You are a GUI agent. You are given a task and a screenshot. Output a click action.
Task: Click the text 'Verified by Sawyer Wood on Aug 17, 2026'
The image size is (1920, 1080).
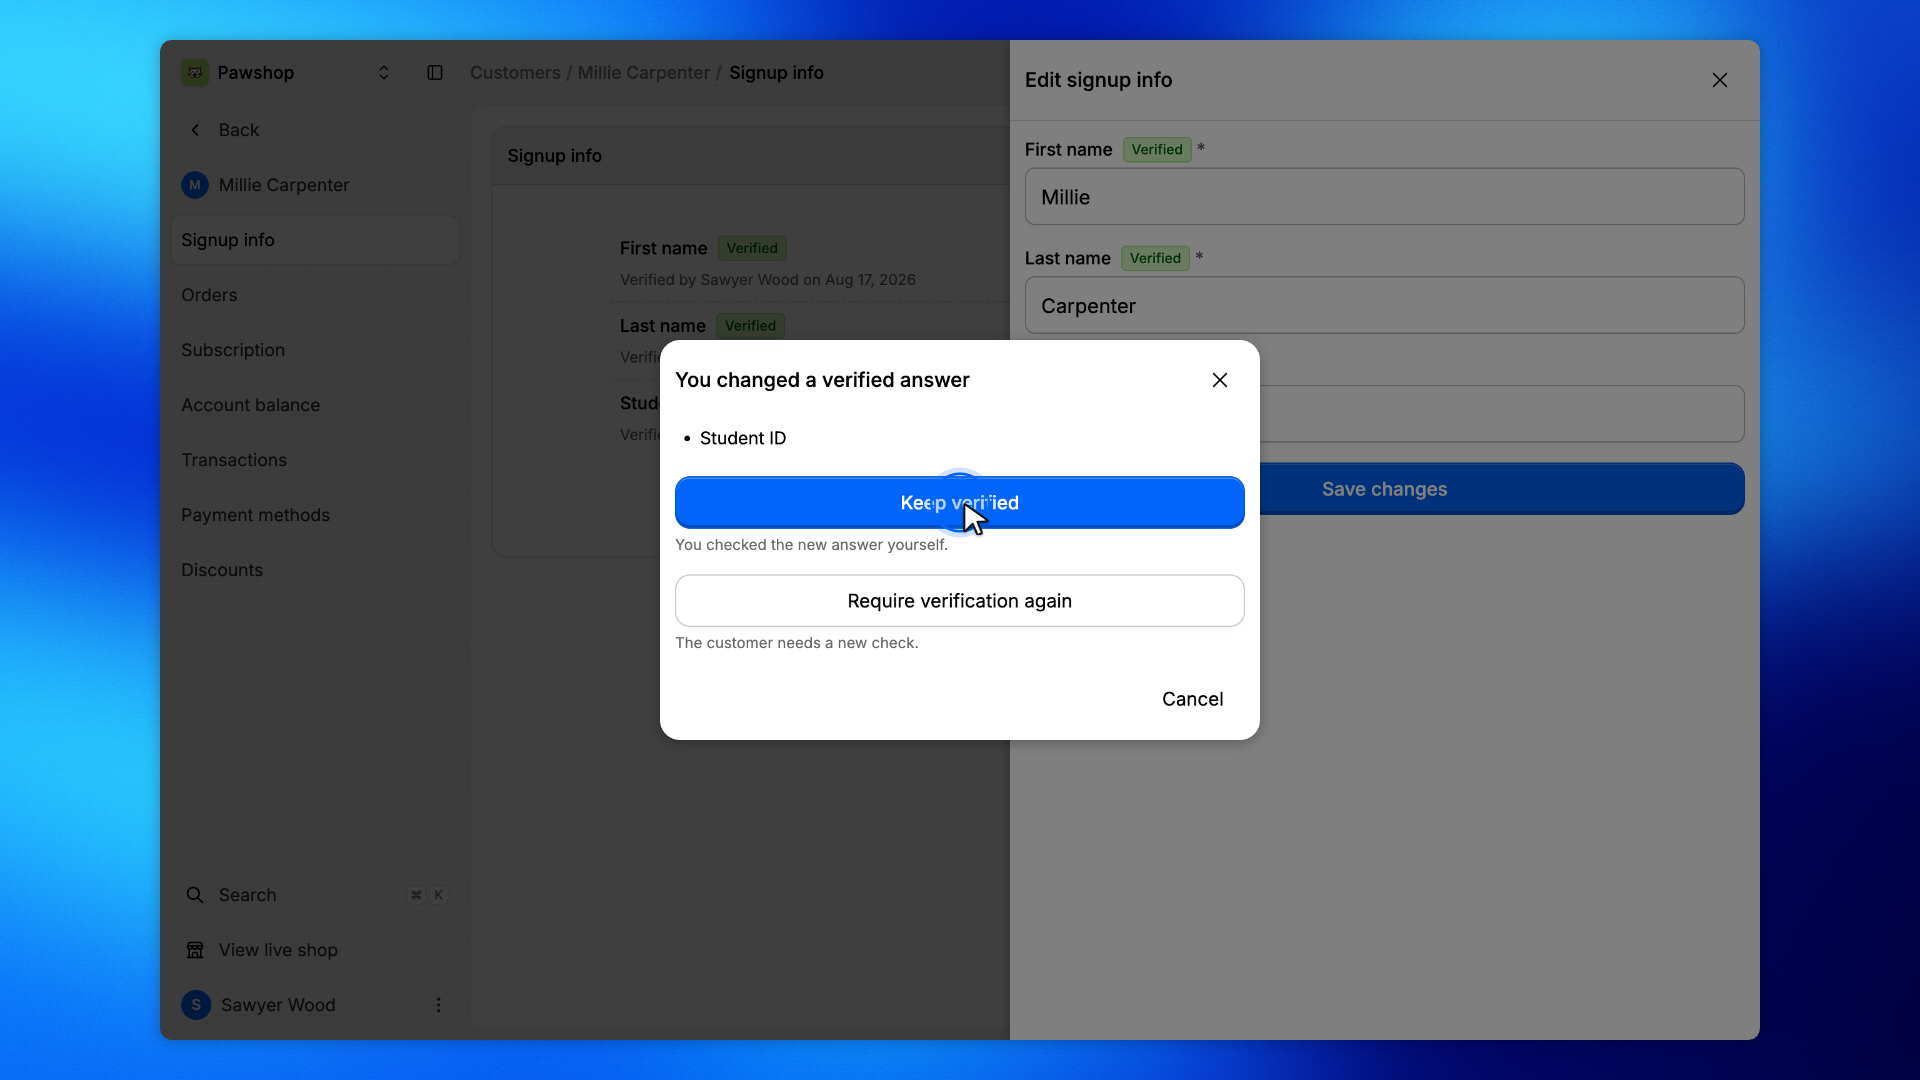coord(767,280)
